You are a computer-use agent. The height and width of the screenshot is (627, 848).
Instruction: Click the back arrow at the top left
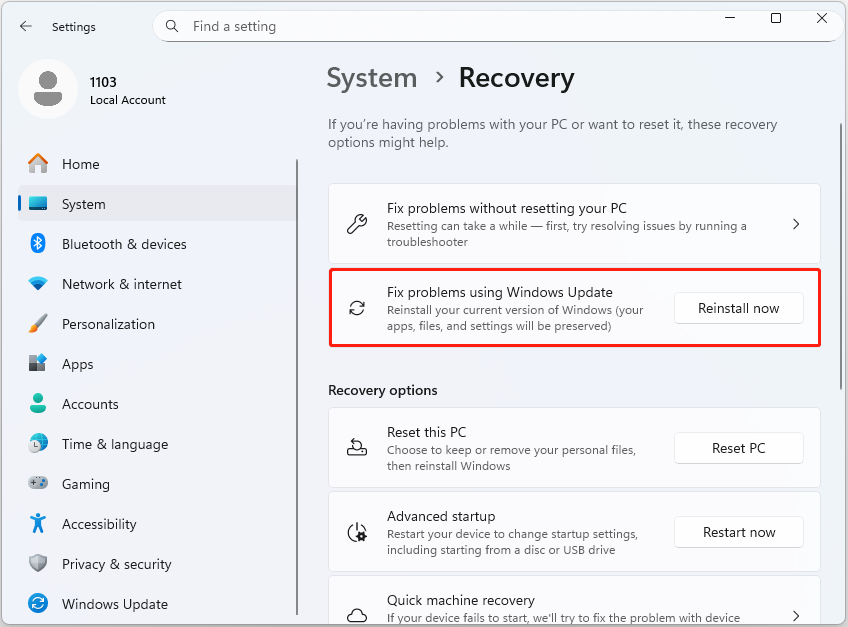[x=26, y=26]
